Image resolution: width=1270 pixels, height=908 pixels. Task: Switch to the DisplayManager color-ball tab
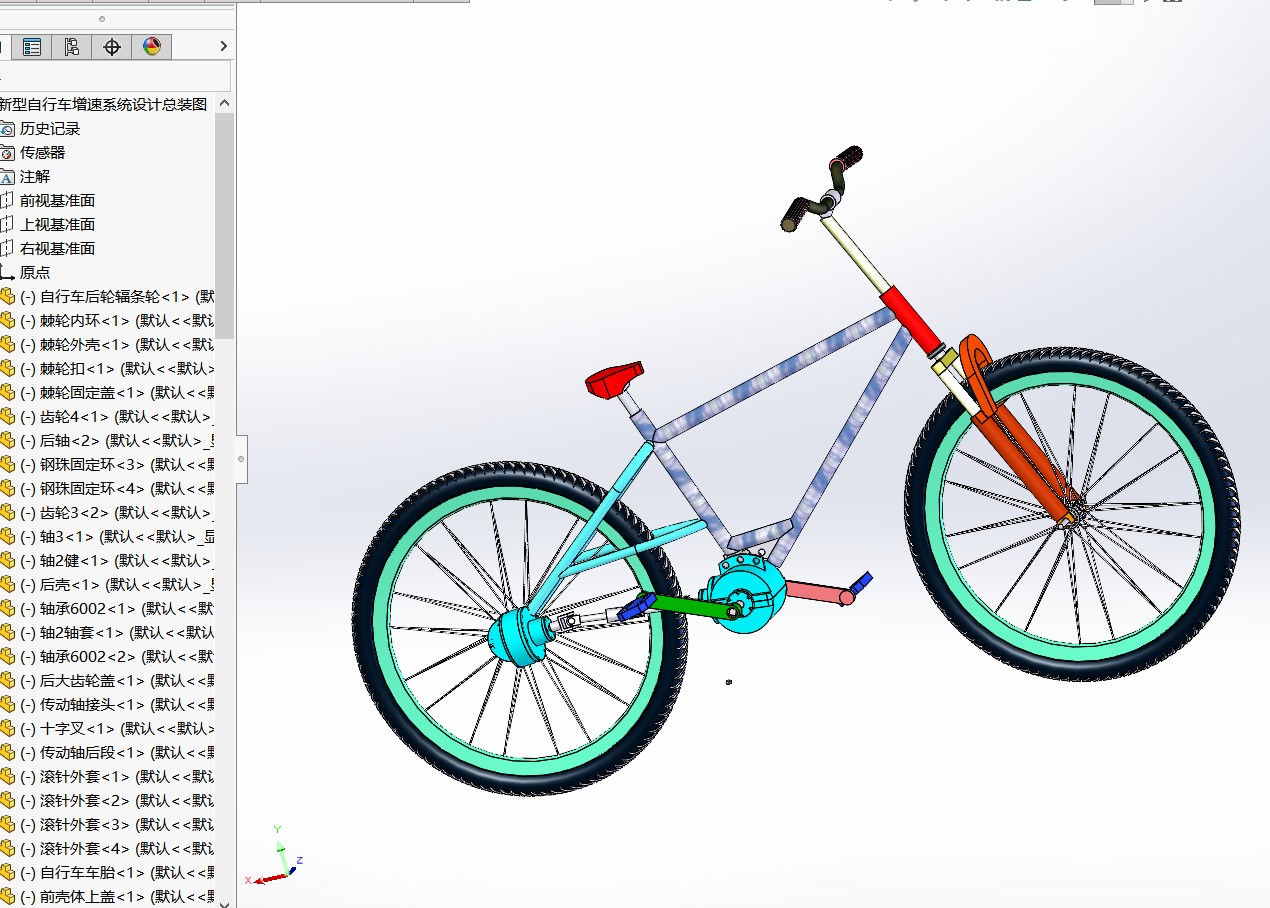(151, 47)
